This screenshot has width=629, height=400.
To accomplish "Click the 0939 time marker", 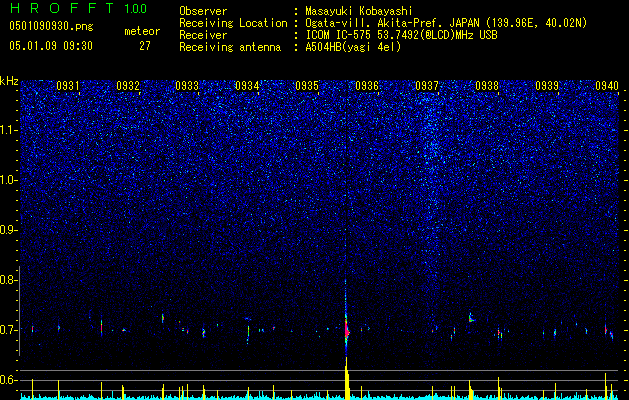I will pos(547,86).
